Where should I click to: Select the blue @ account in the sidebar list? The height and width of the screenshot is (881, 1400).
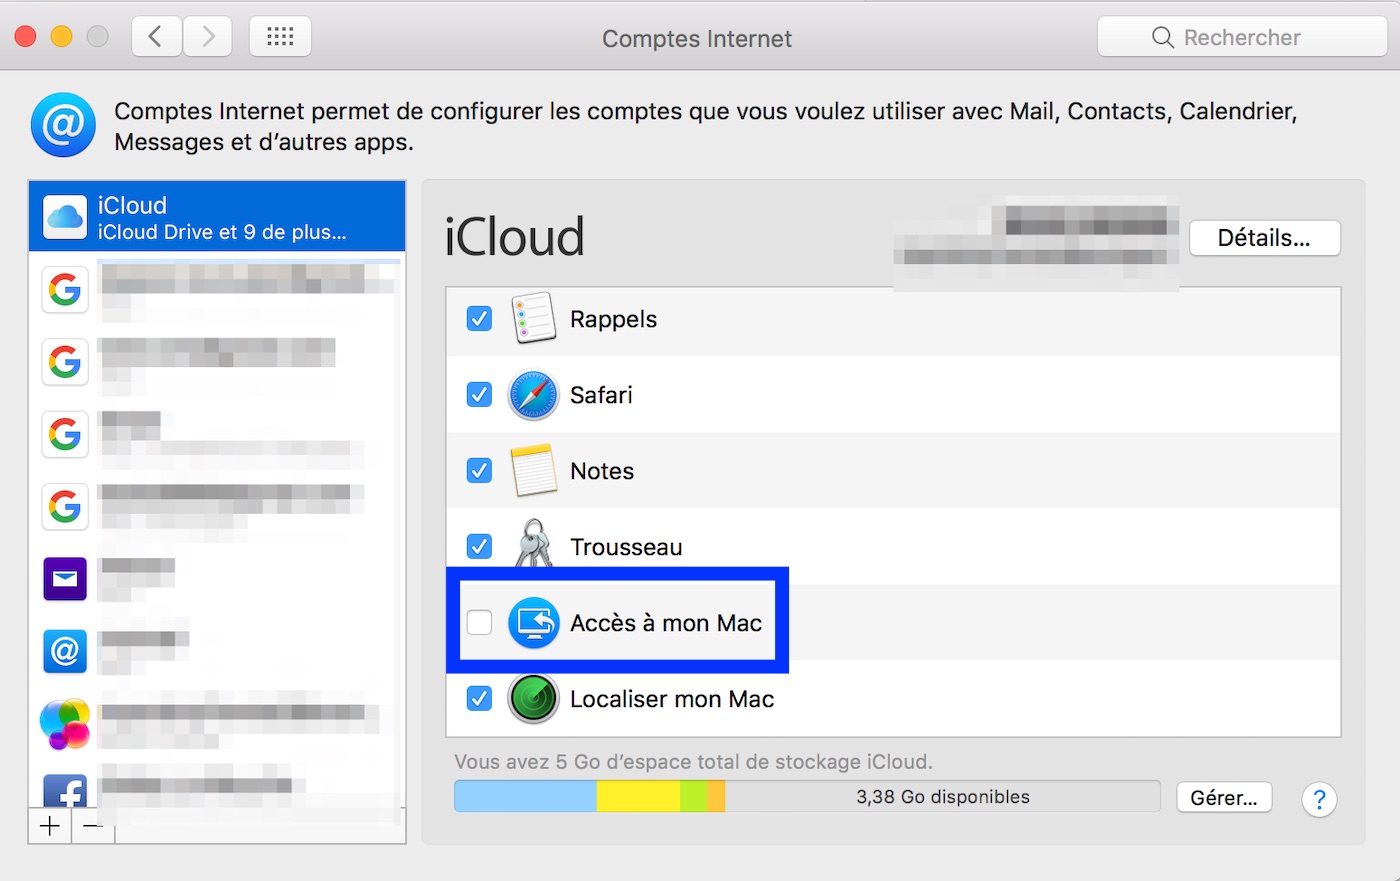tap(65, 651)
